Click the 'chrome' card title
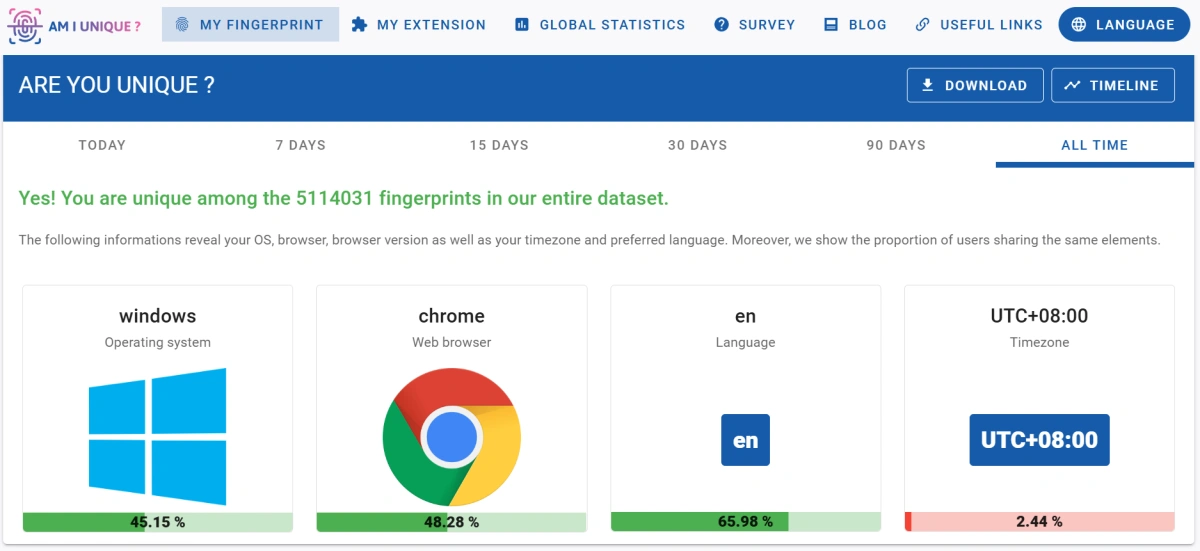The image size is (1200, 551). [x=451, y=316]
